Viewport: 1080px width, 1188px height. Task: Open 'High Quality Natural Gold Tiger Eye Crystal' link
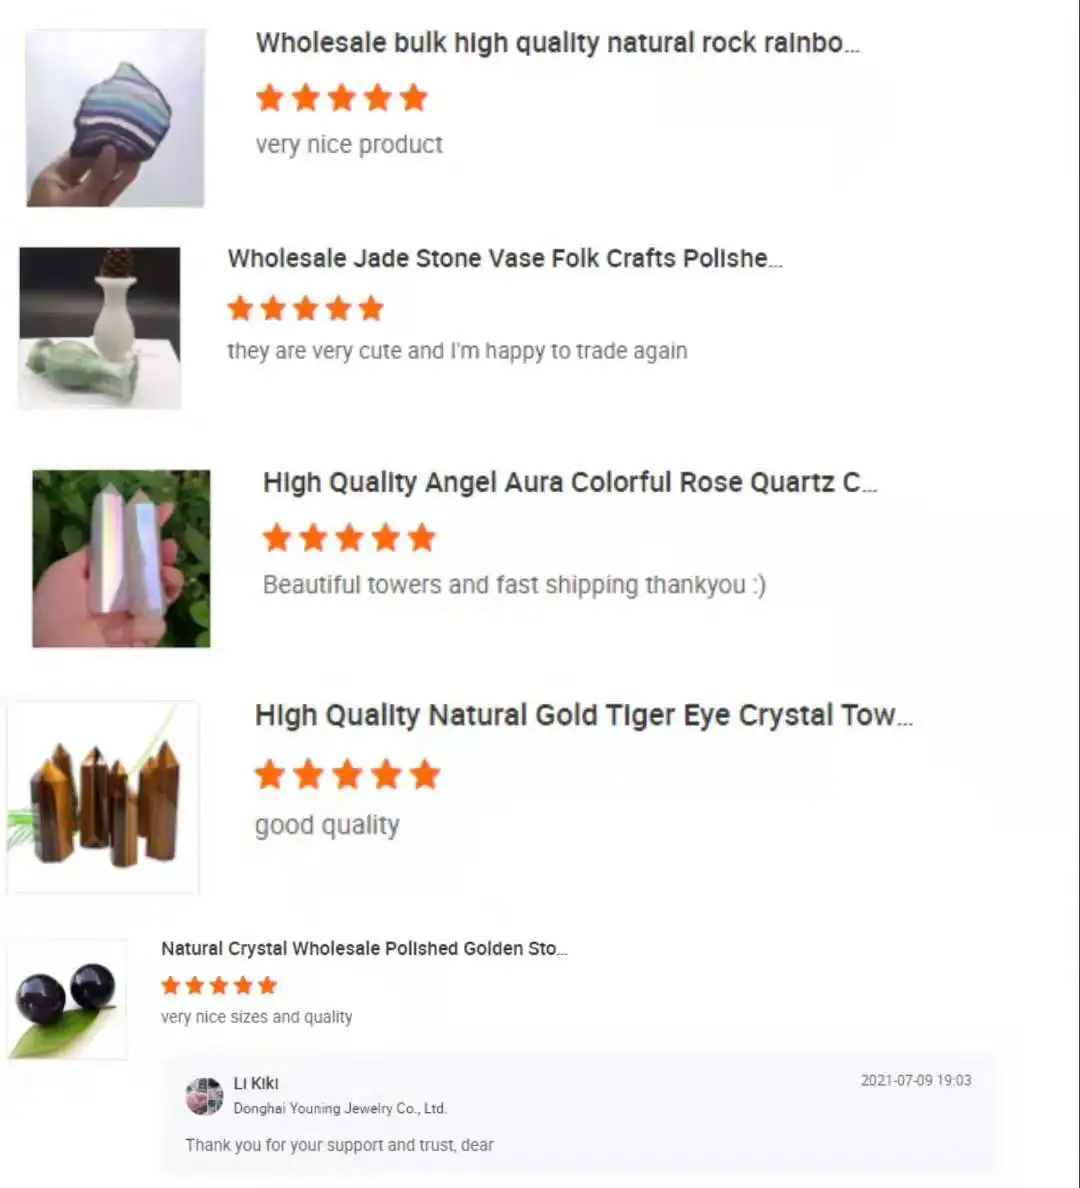(x=584, y=715)
